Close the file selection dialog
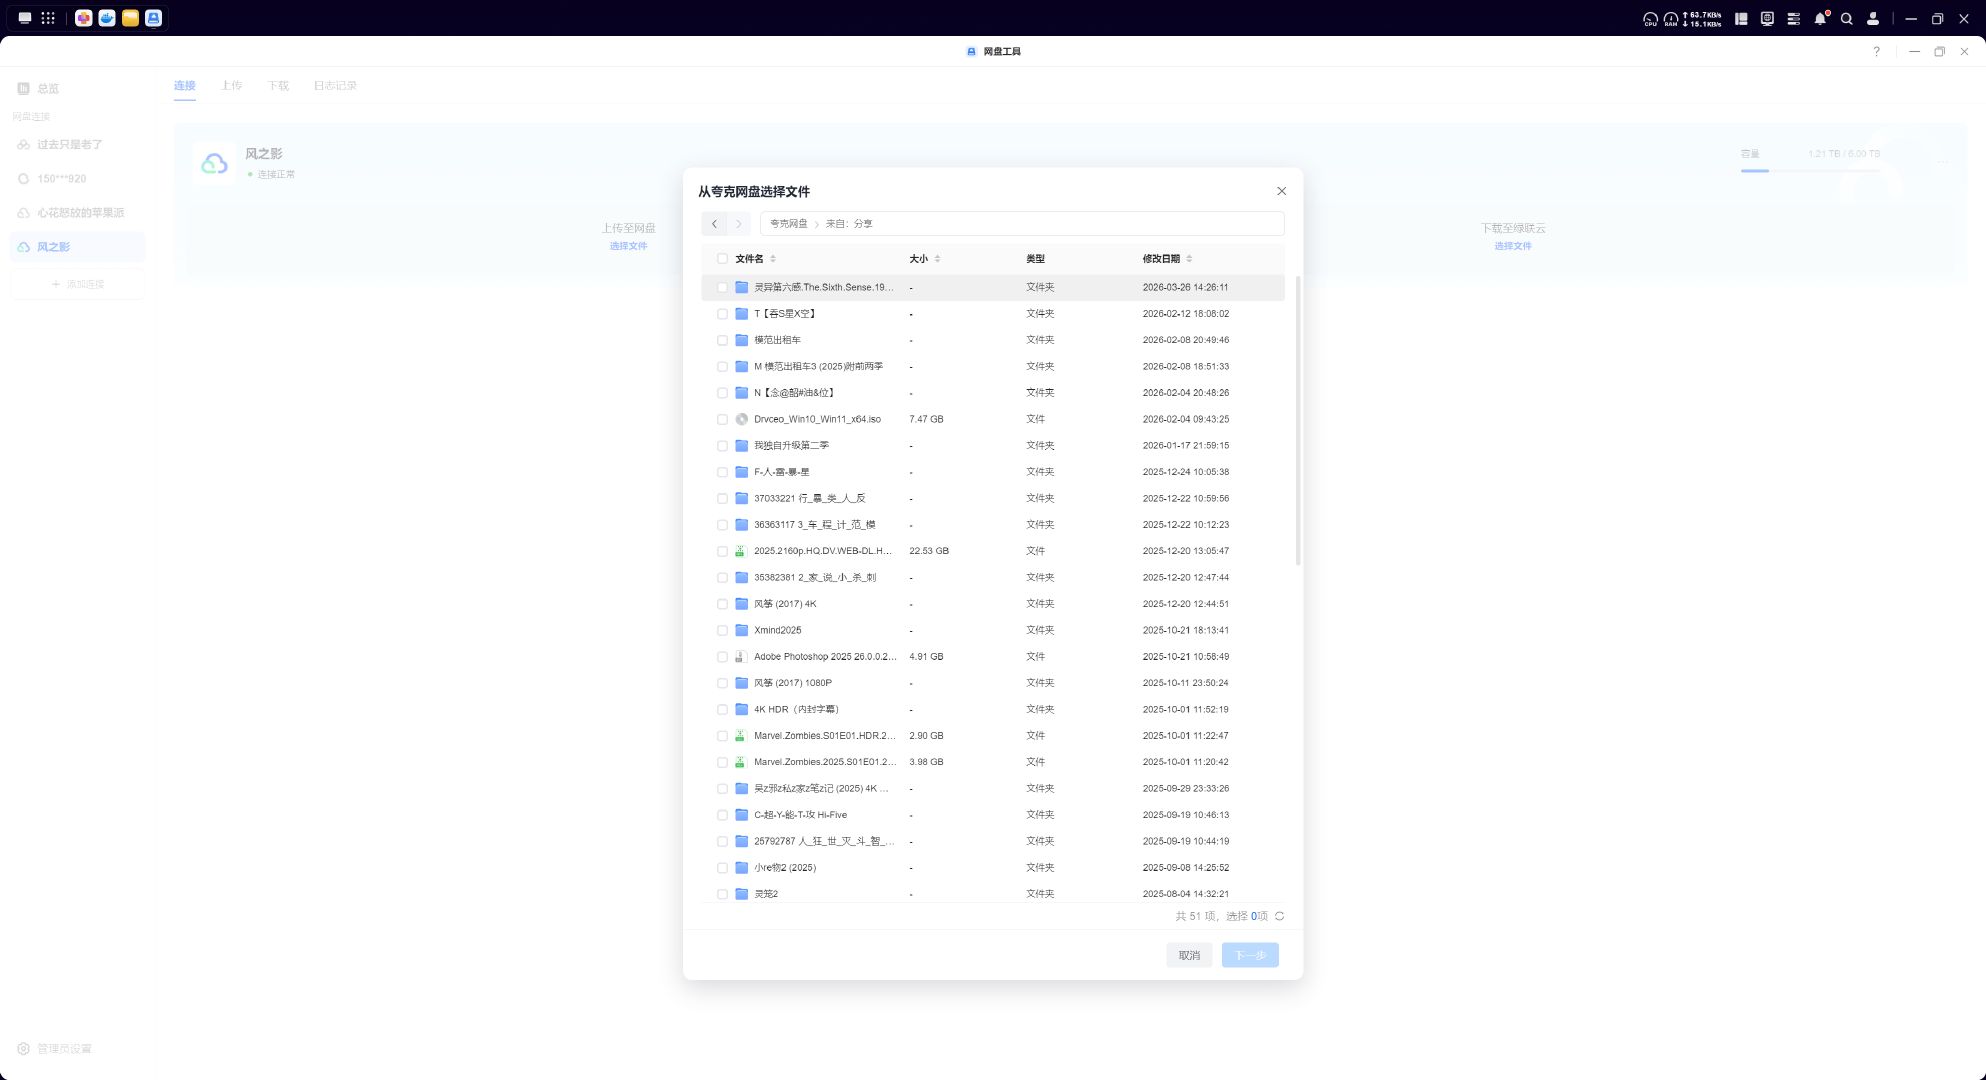 click(x=1281, y=191)
